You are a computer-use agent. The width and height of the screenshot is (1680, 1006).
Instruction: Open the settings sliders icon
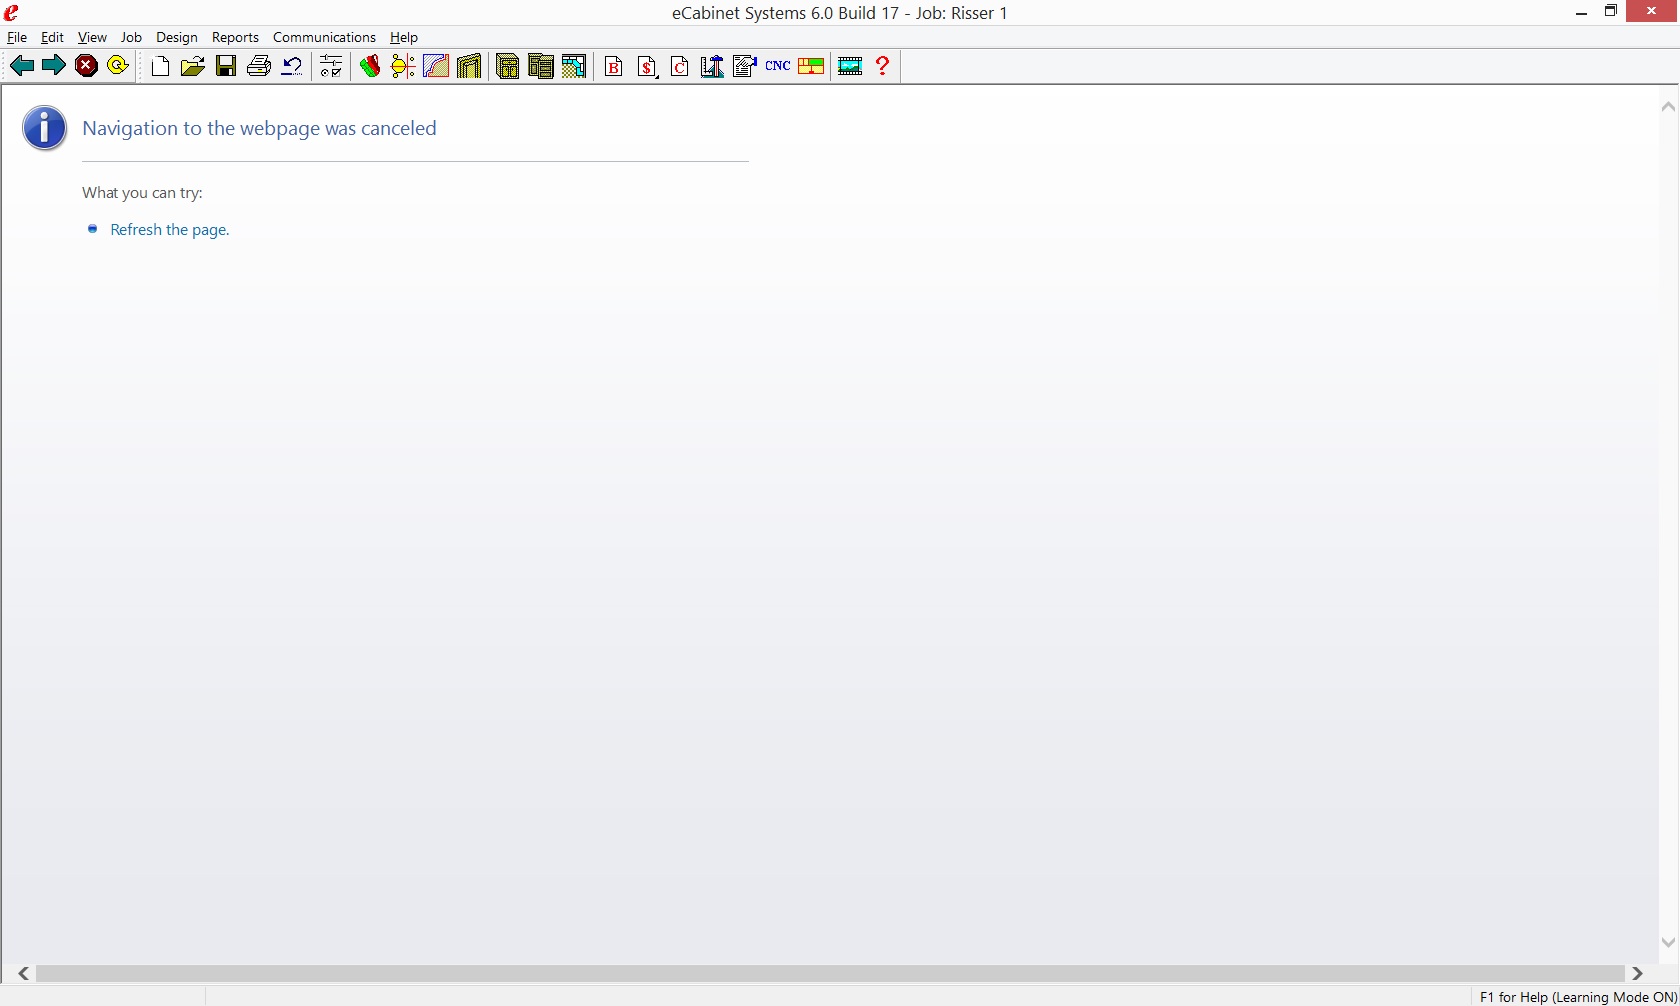coord(331,67)
